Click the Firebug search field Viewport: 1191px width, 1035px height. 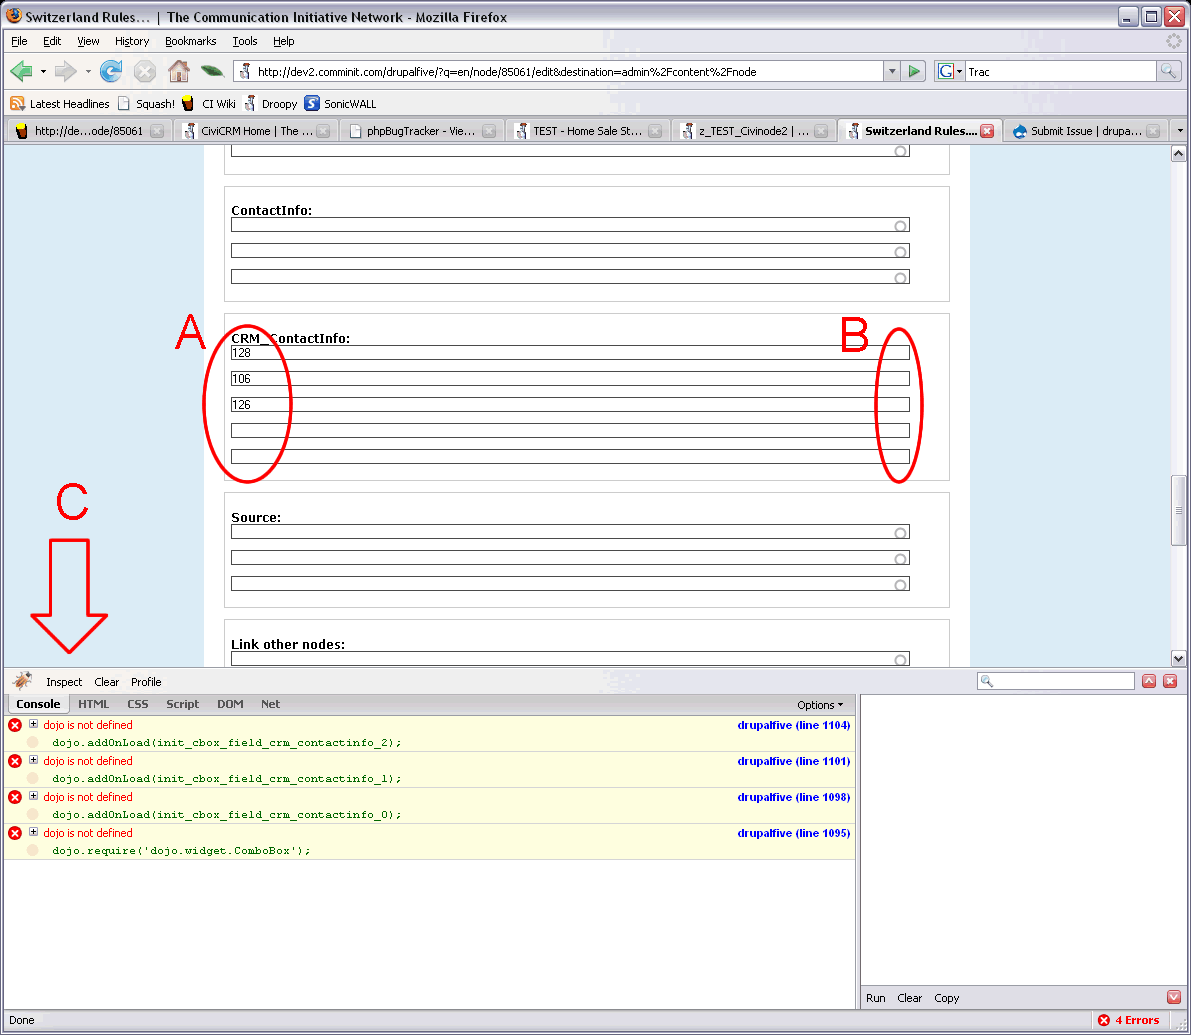click(1056, 681)
